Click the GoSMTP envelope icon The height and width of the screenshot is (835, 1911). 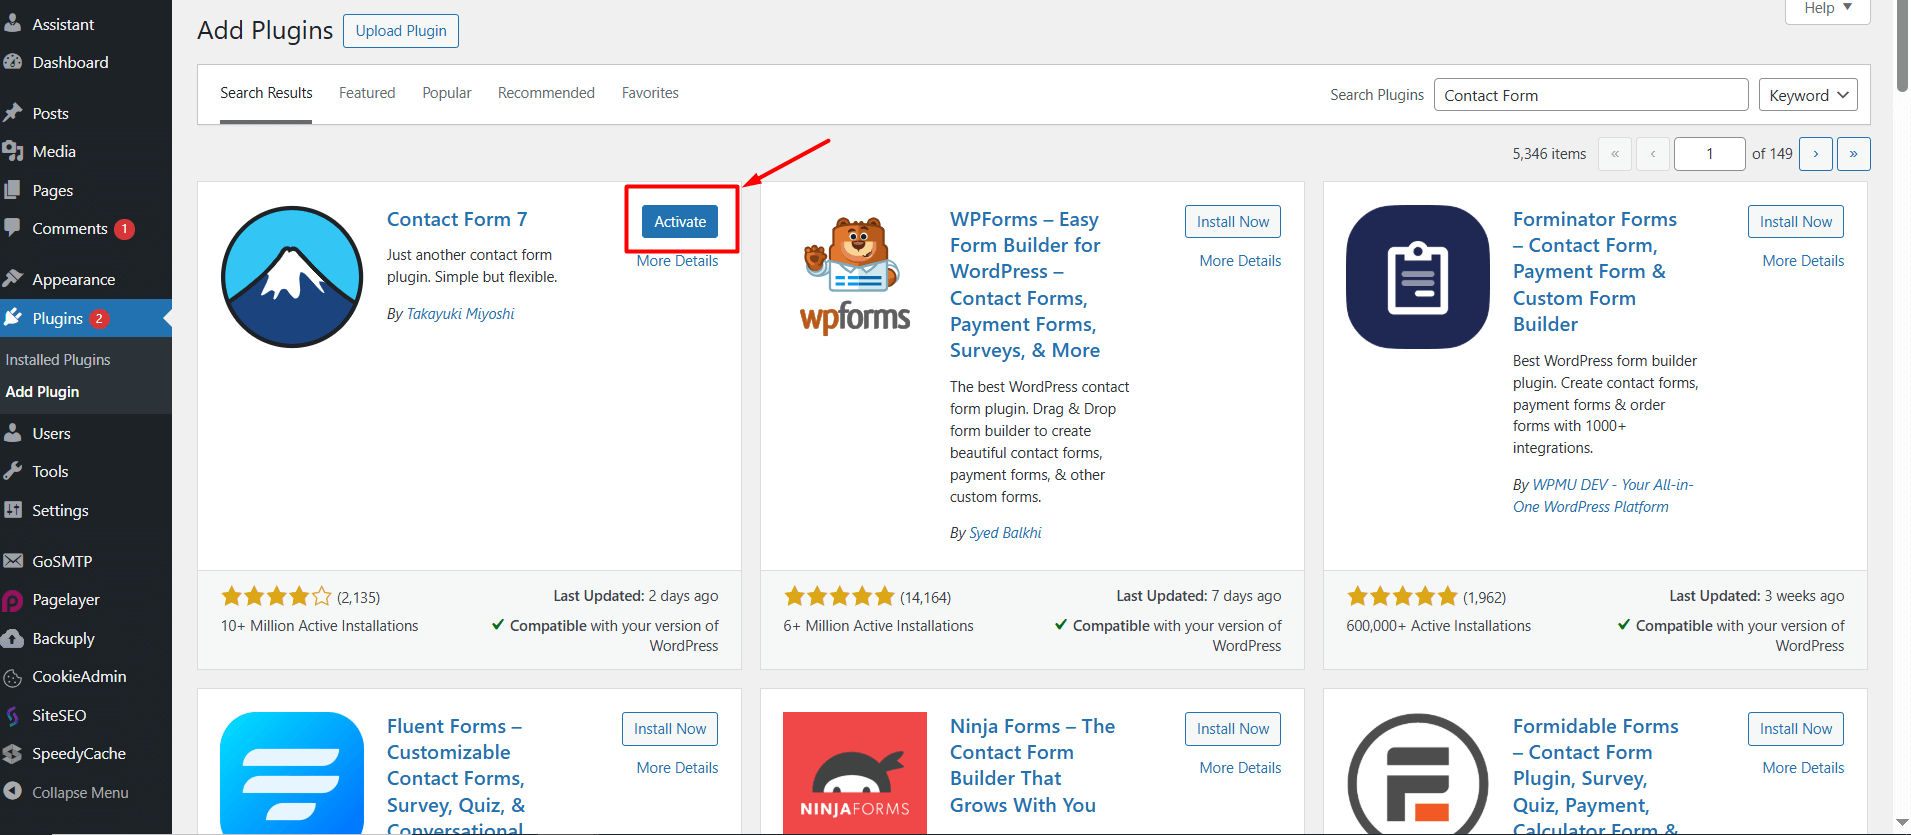pos(13,561)
